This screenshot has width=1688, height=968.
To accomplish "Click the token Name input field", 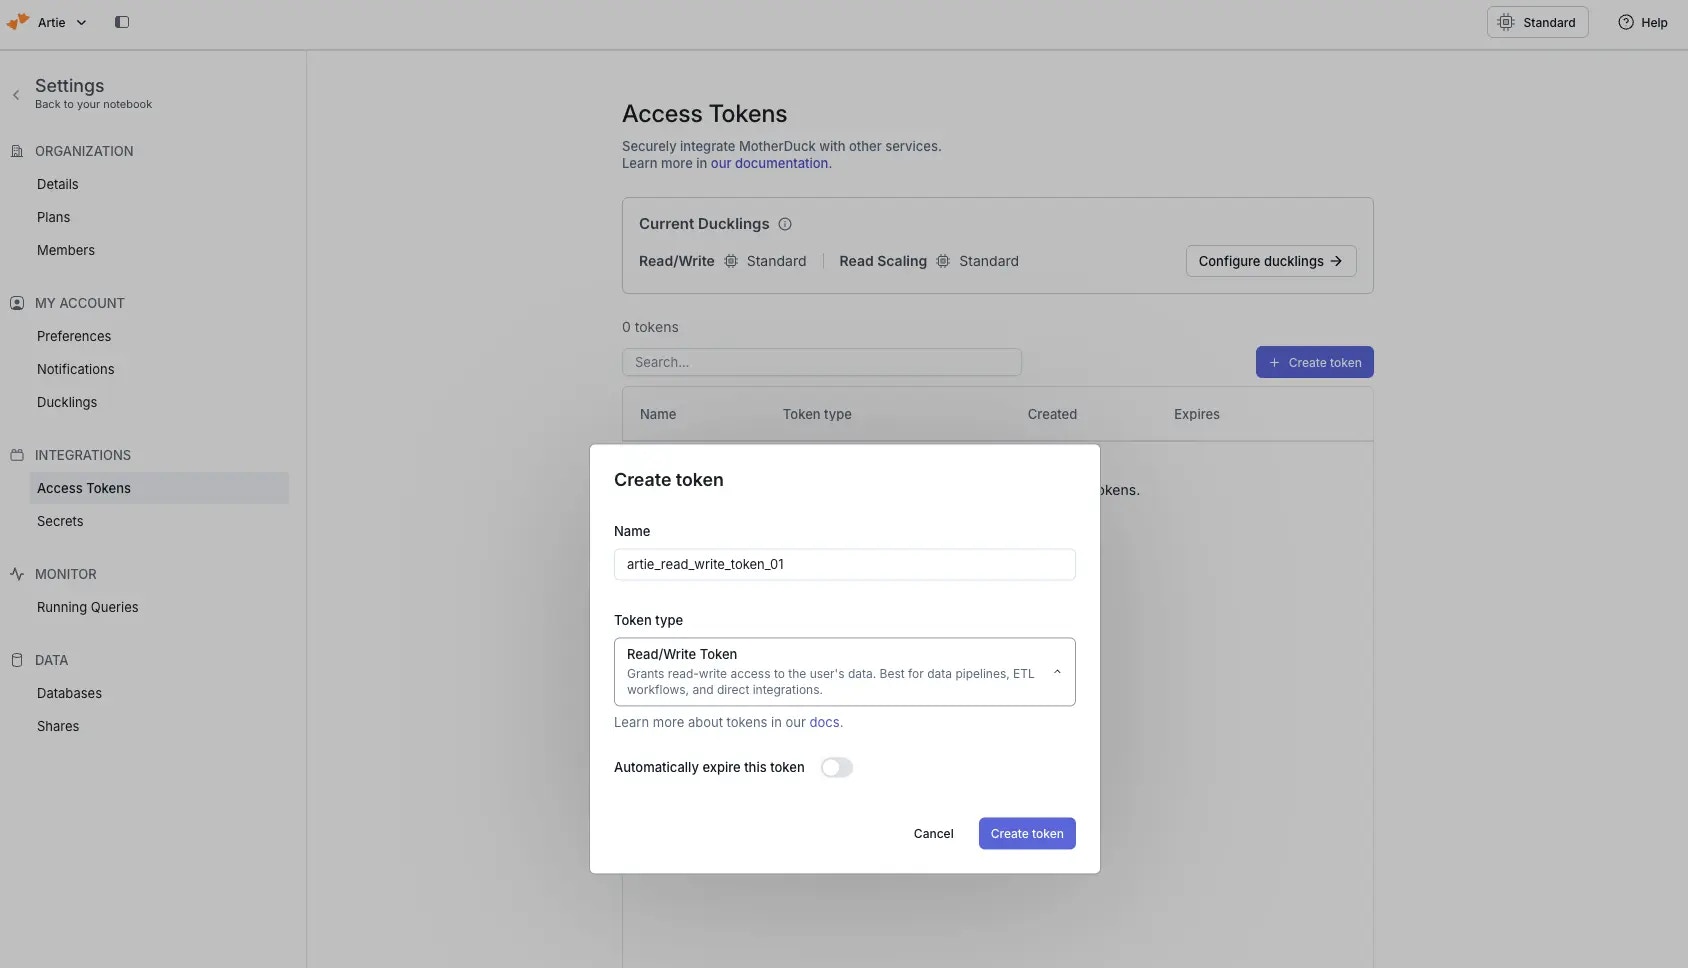I will 845,564.
